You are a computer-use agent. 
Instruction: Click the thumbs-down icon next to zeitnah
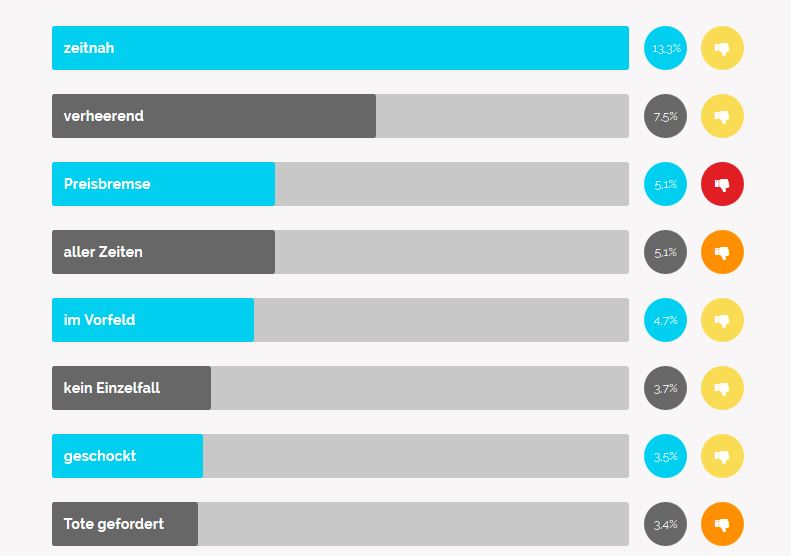pyautogui.click(x=722, y=48)
